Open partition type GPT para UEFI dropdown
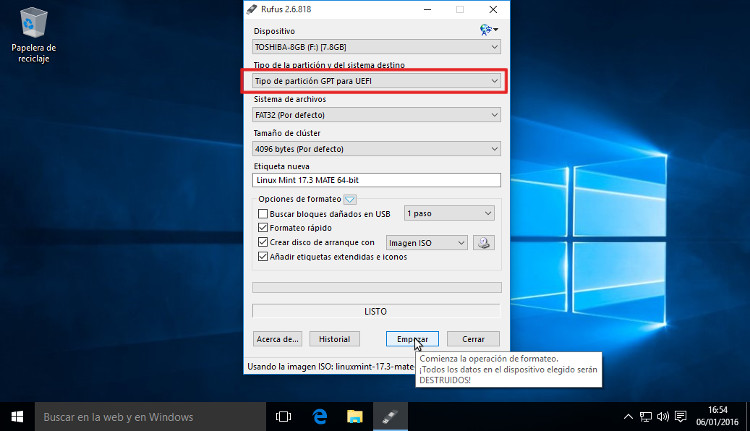Image resolution: width=750 pixels, height=431 pixels. coord(376,81)
